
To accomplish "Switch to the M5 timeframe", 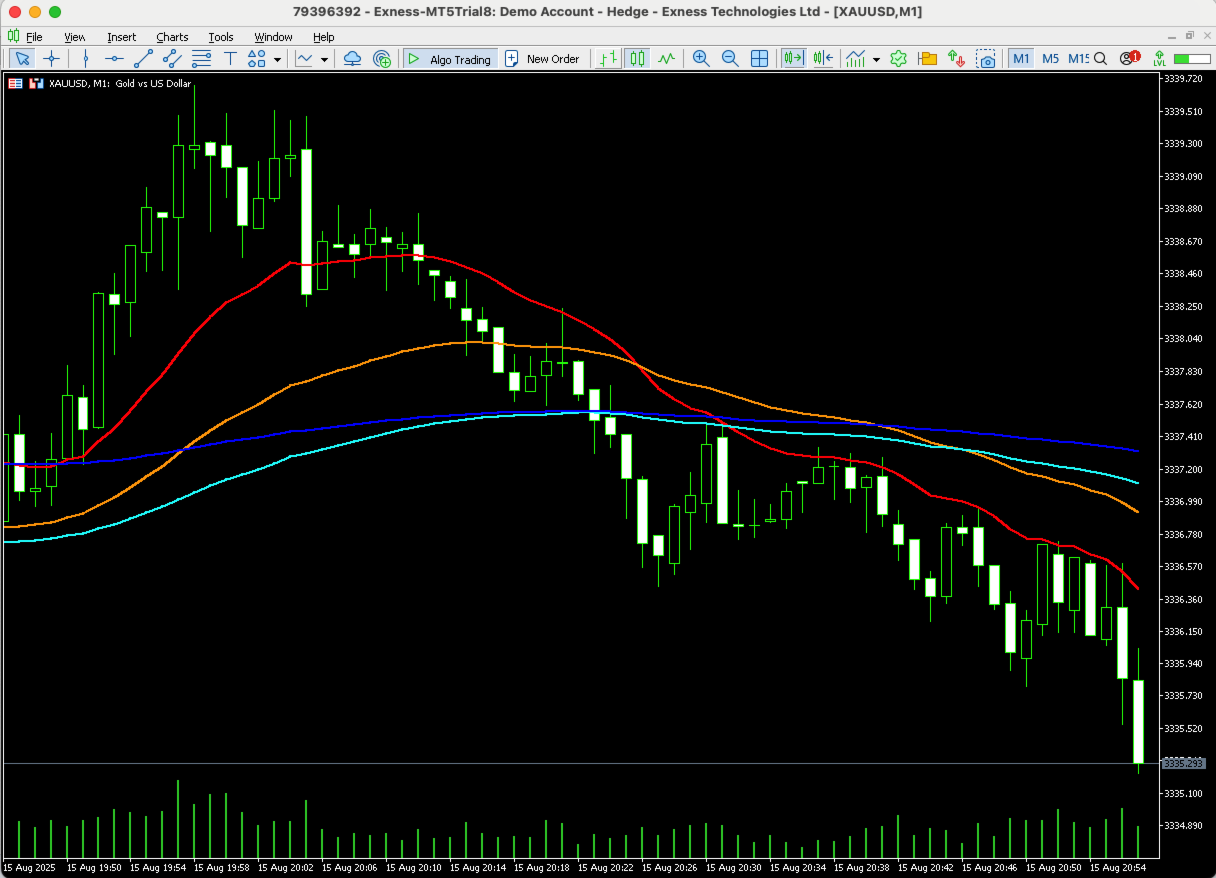I will (x=1050, y=59).
